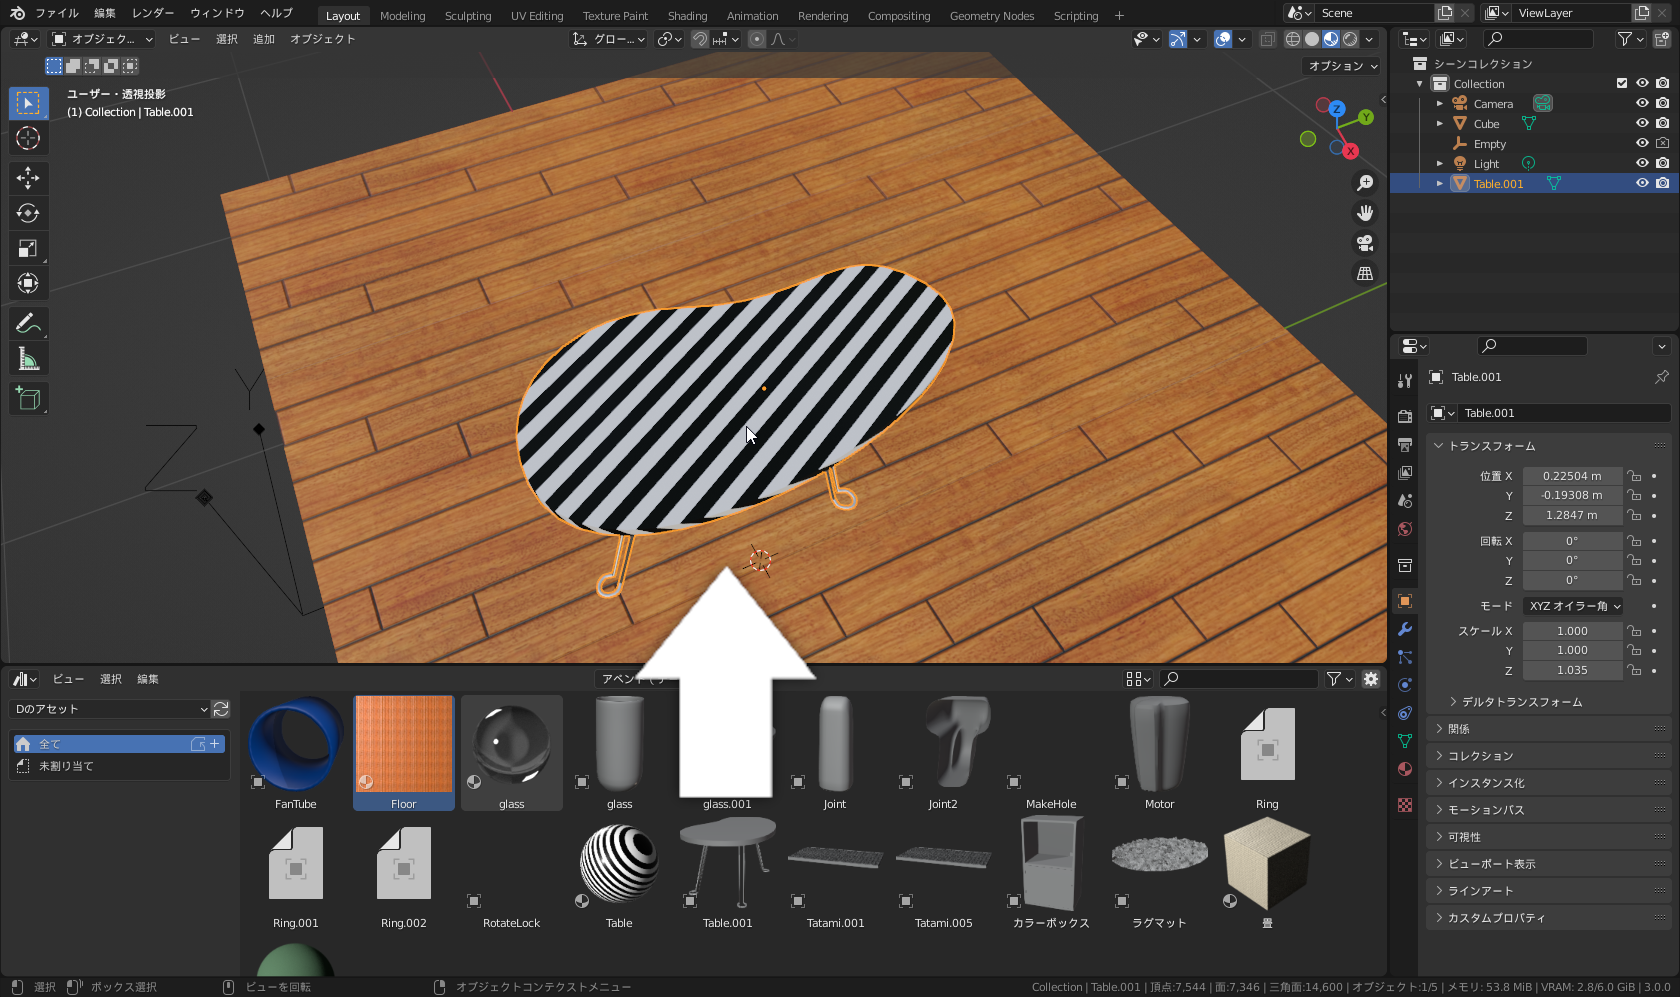This screenshot has height=997, width=1680.
Task: Toggle viewport visibility of Light
Action: [x=1642, y=163]
